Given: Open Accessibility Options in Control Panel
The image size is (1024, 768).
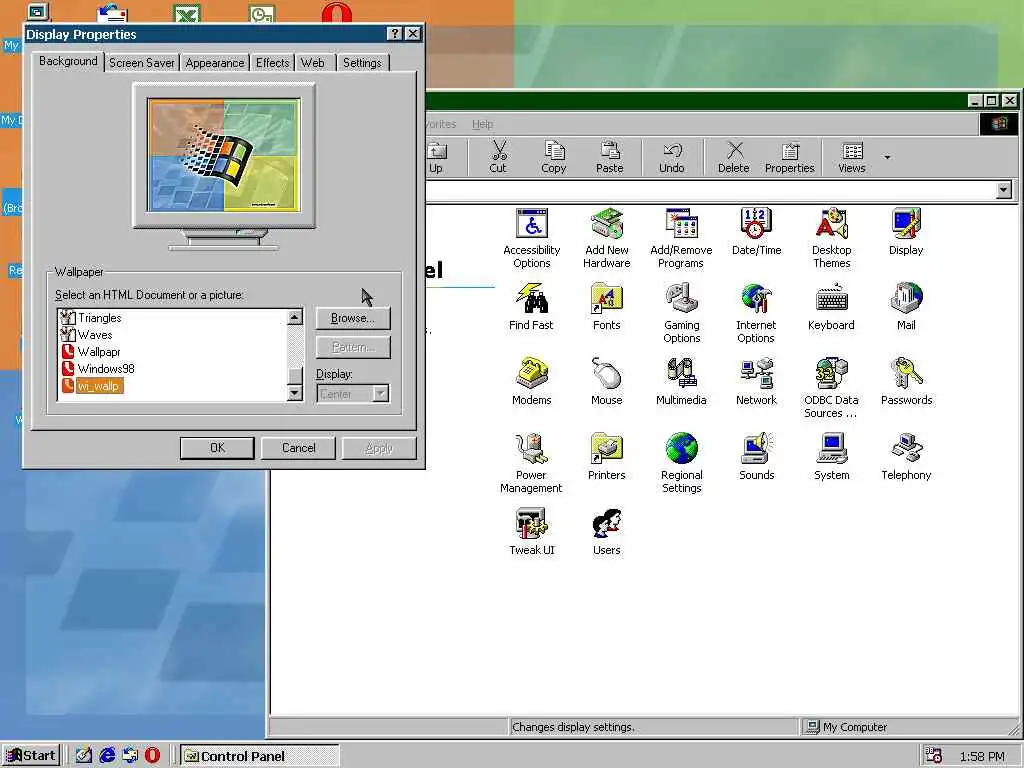Looking at the screenshot, I should pos(532,238).
